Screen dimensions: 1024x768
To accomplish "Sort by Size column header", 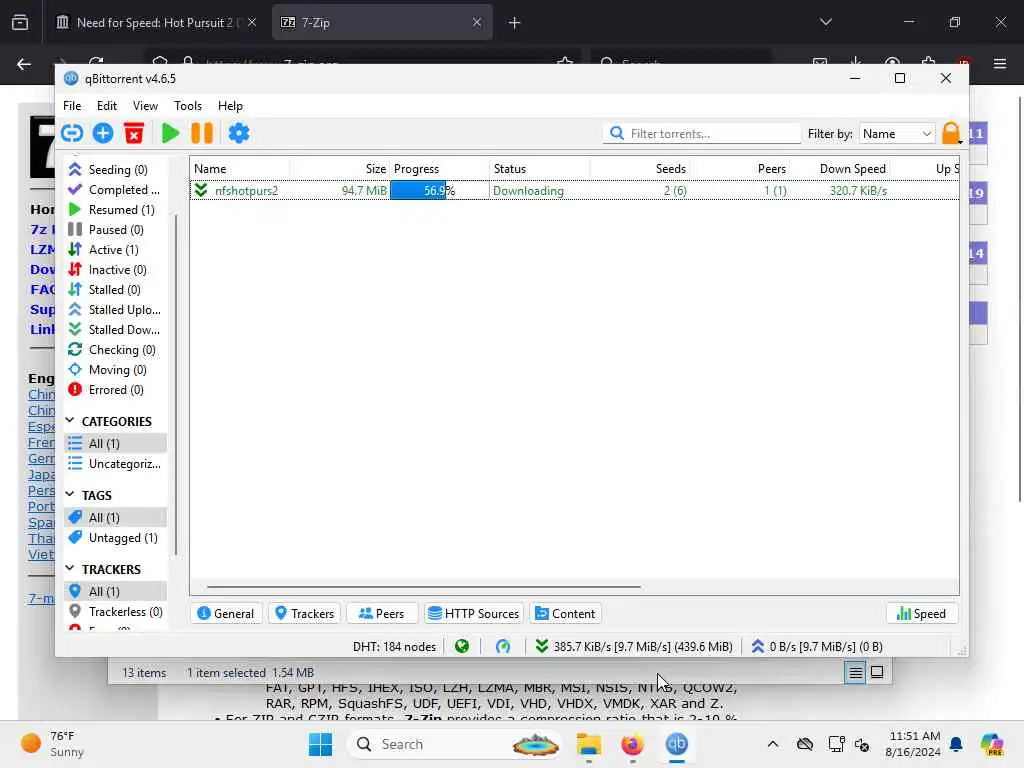I will pos(340,168).
